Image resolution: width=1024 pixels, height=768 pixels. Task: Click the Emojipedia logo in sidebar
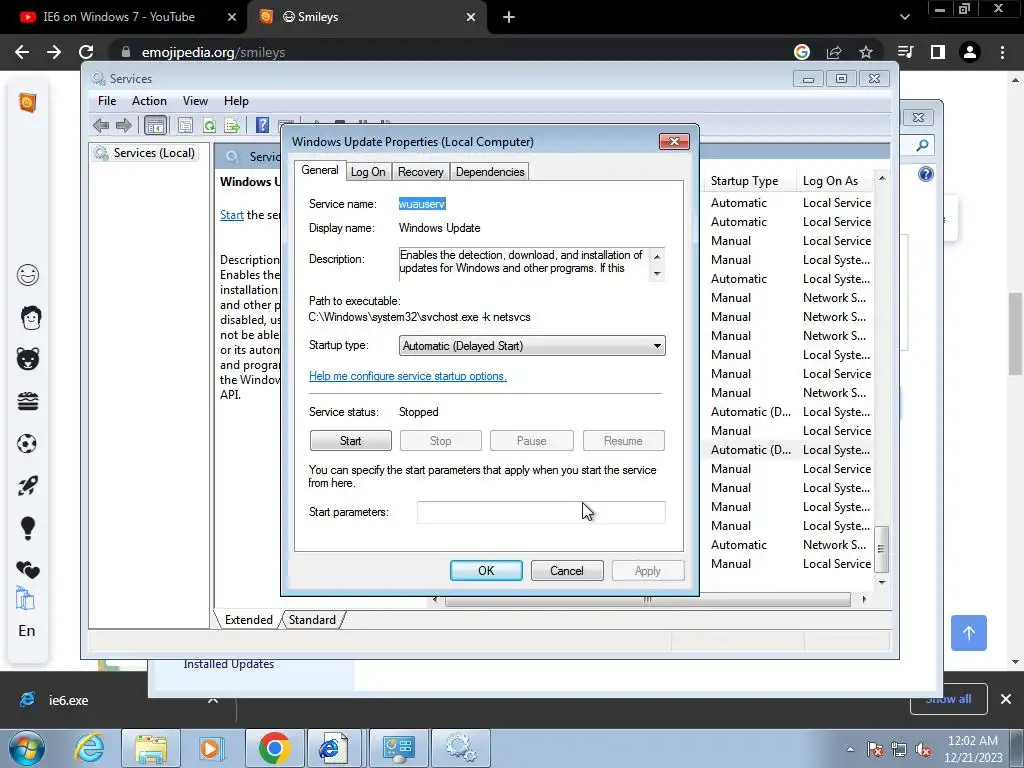[x=27, y=103]
